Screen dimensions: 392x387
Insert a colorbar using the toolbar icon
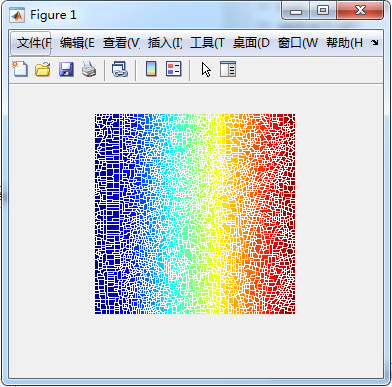[x=151, y=69]
